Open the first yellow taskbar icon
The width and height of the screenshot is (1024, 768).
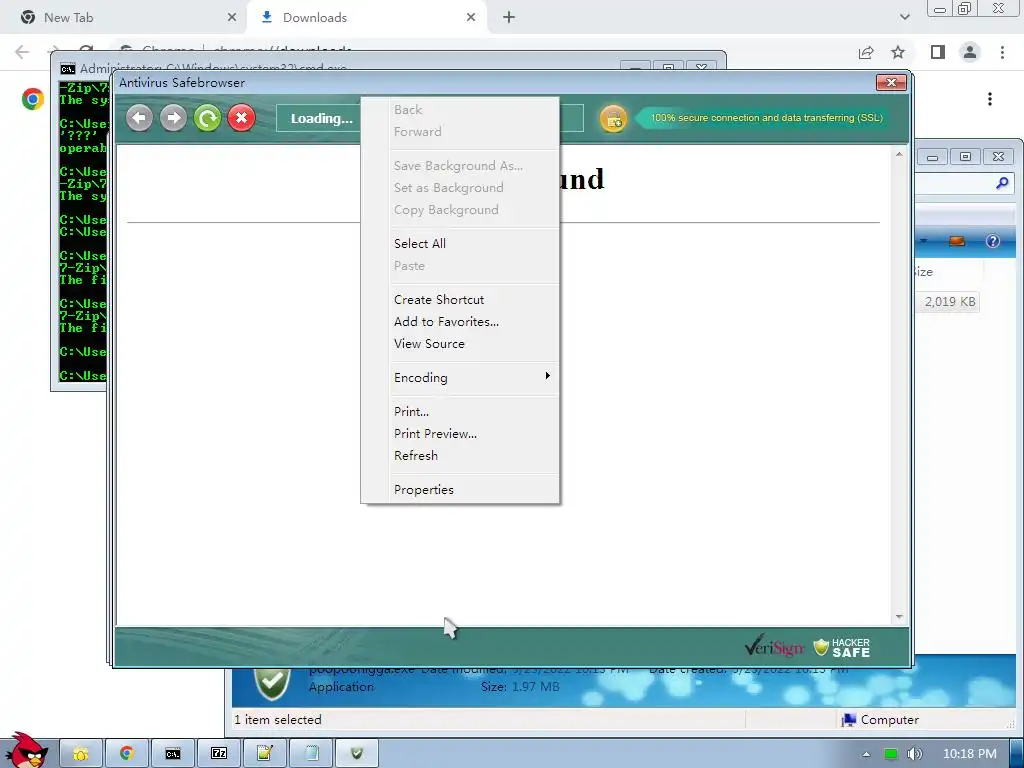coord(81,754)
